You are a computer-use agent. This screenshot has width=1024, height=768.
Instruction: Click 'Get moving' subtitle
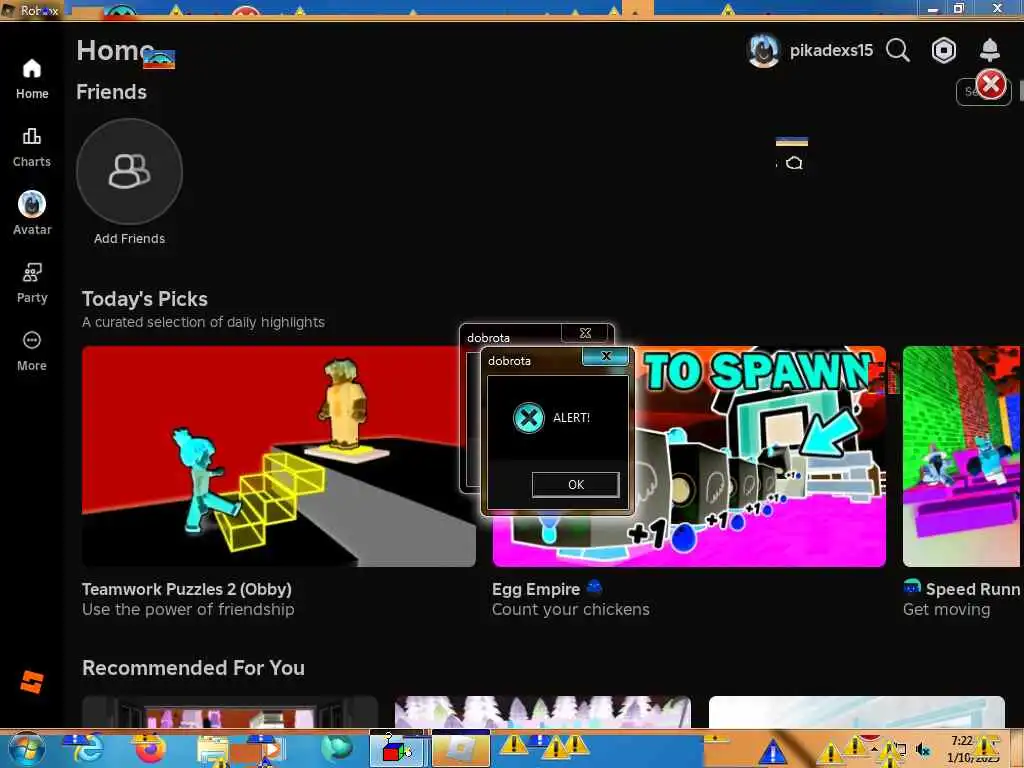tap(946, 609)
